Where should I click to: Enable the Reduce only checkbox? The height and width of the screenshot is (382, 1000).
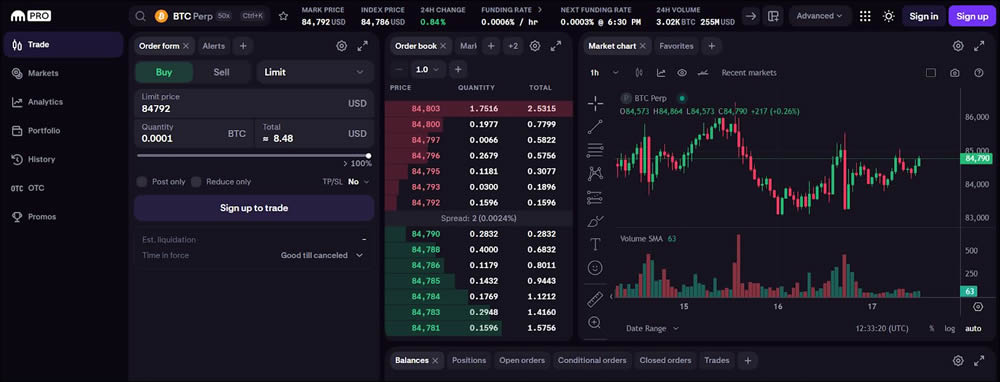[196, 182]
